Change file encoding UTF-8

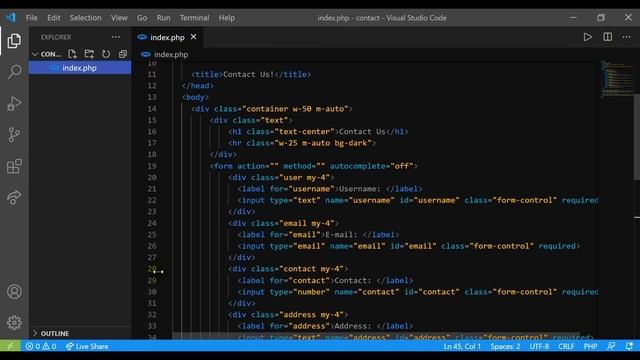pyautogui.click(x=539, y=346)
